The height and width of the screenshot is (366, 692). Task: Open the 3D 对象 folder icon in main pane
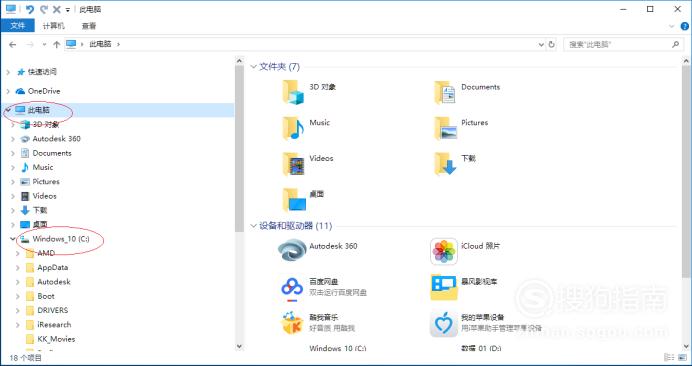pos(293,92)
